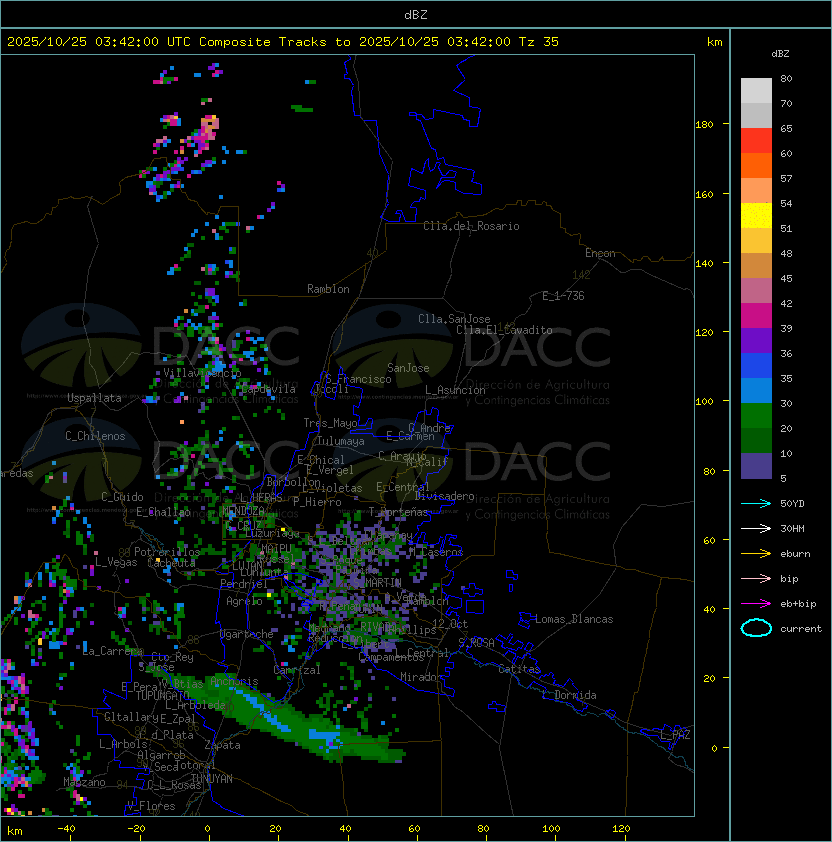Click the Zapata place label
Viewport: 832px width, 842px height.
[222, 745]
